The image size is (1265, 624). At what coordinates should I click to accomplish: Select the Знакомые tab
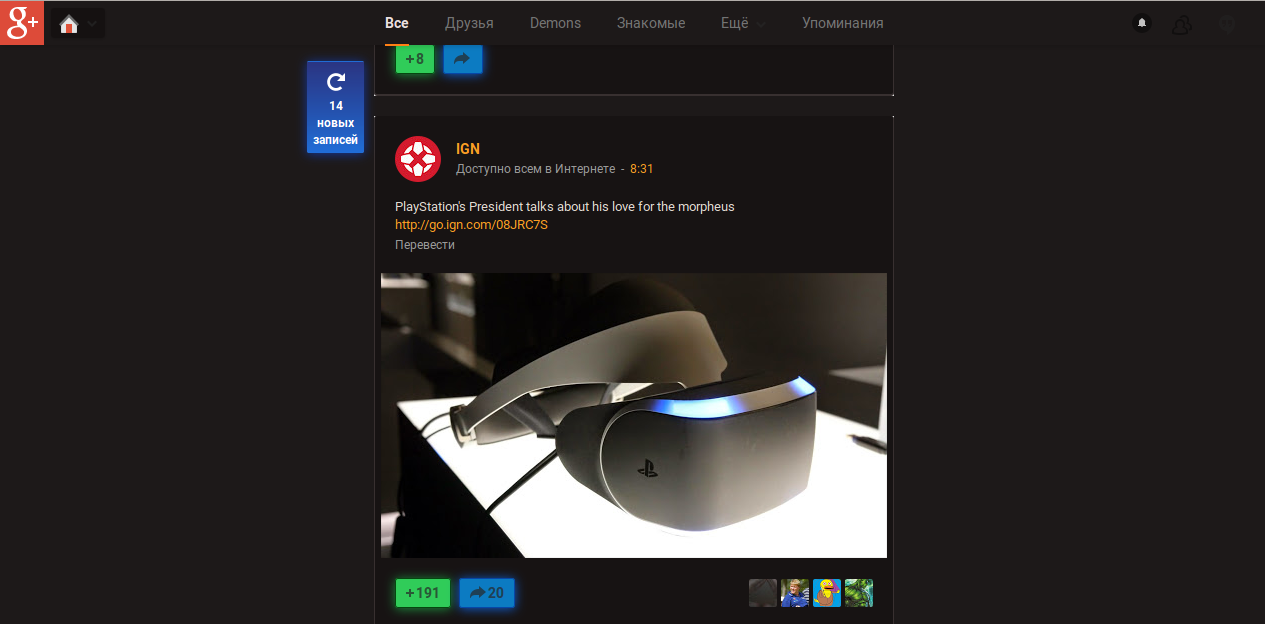point(651,23)
